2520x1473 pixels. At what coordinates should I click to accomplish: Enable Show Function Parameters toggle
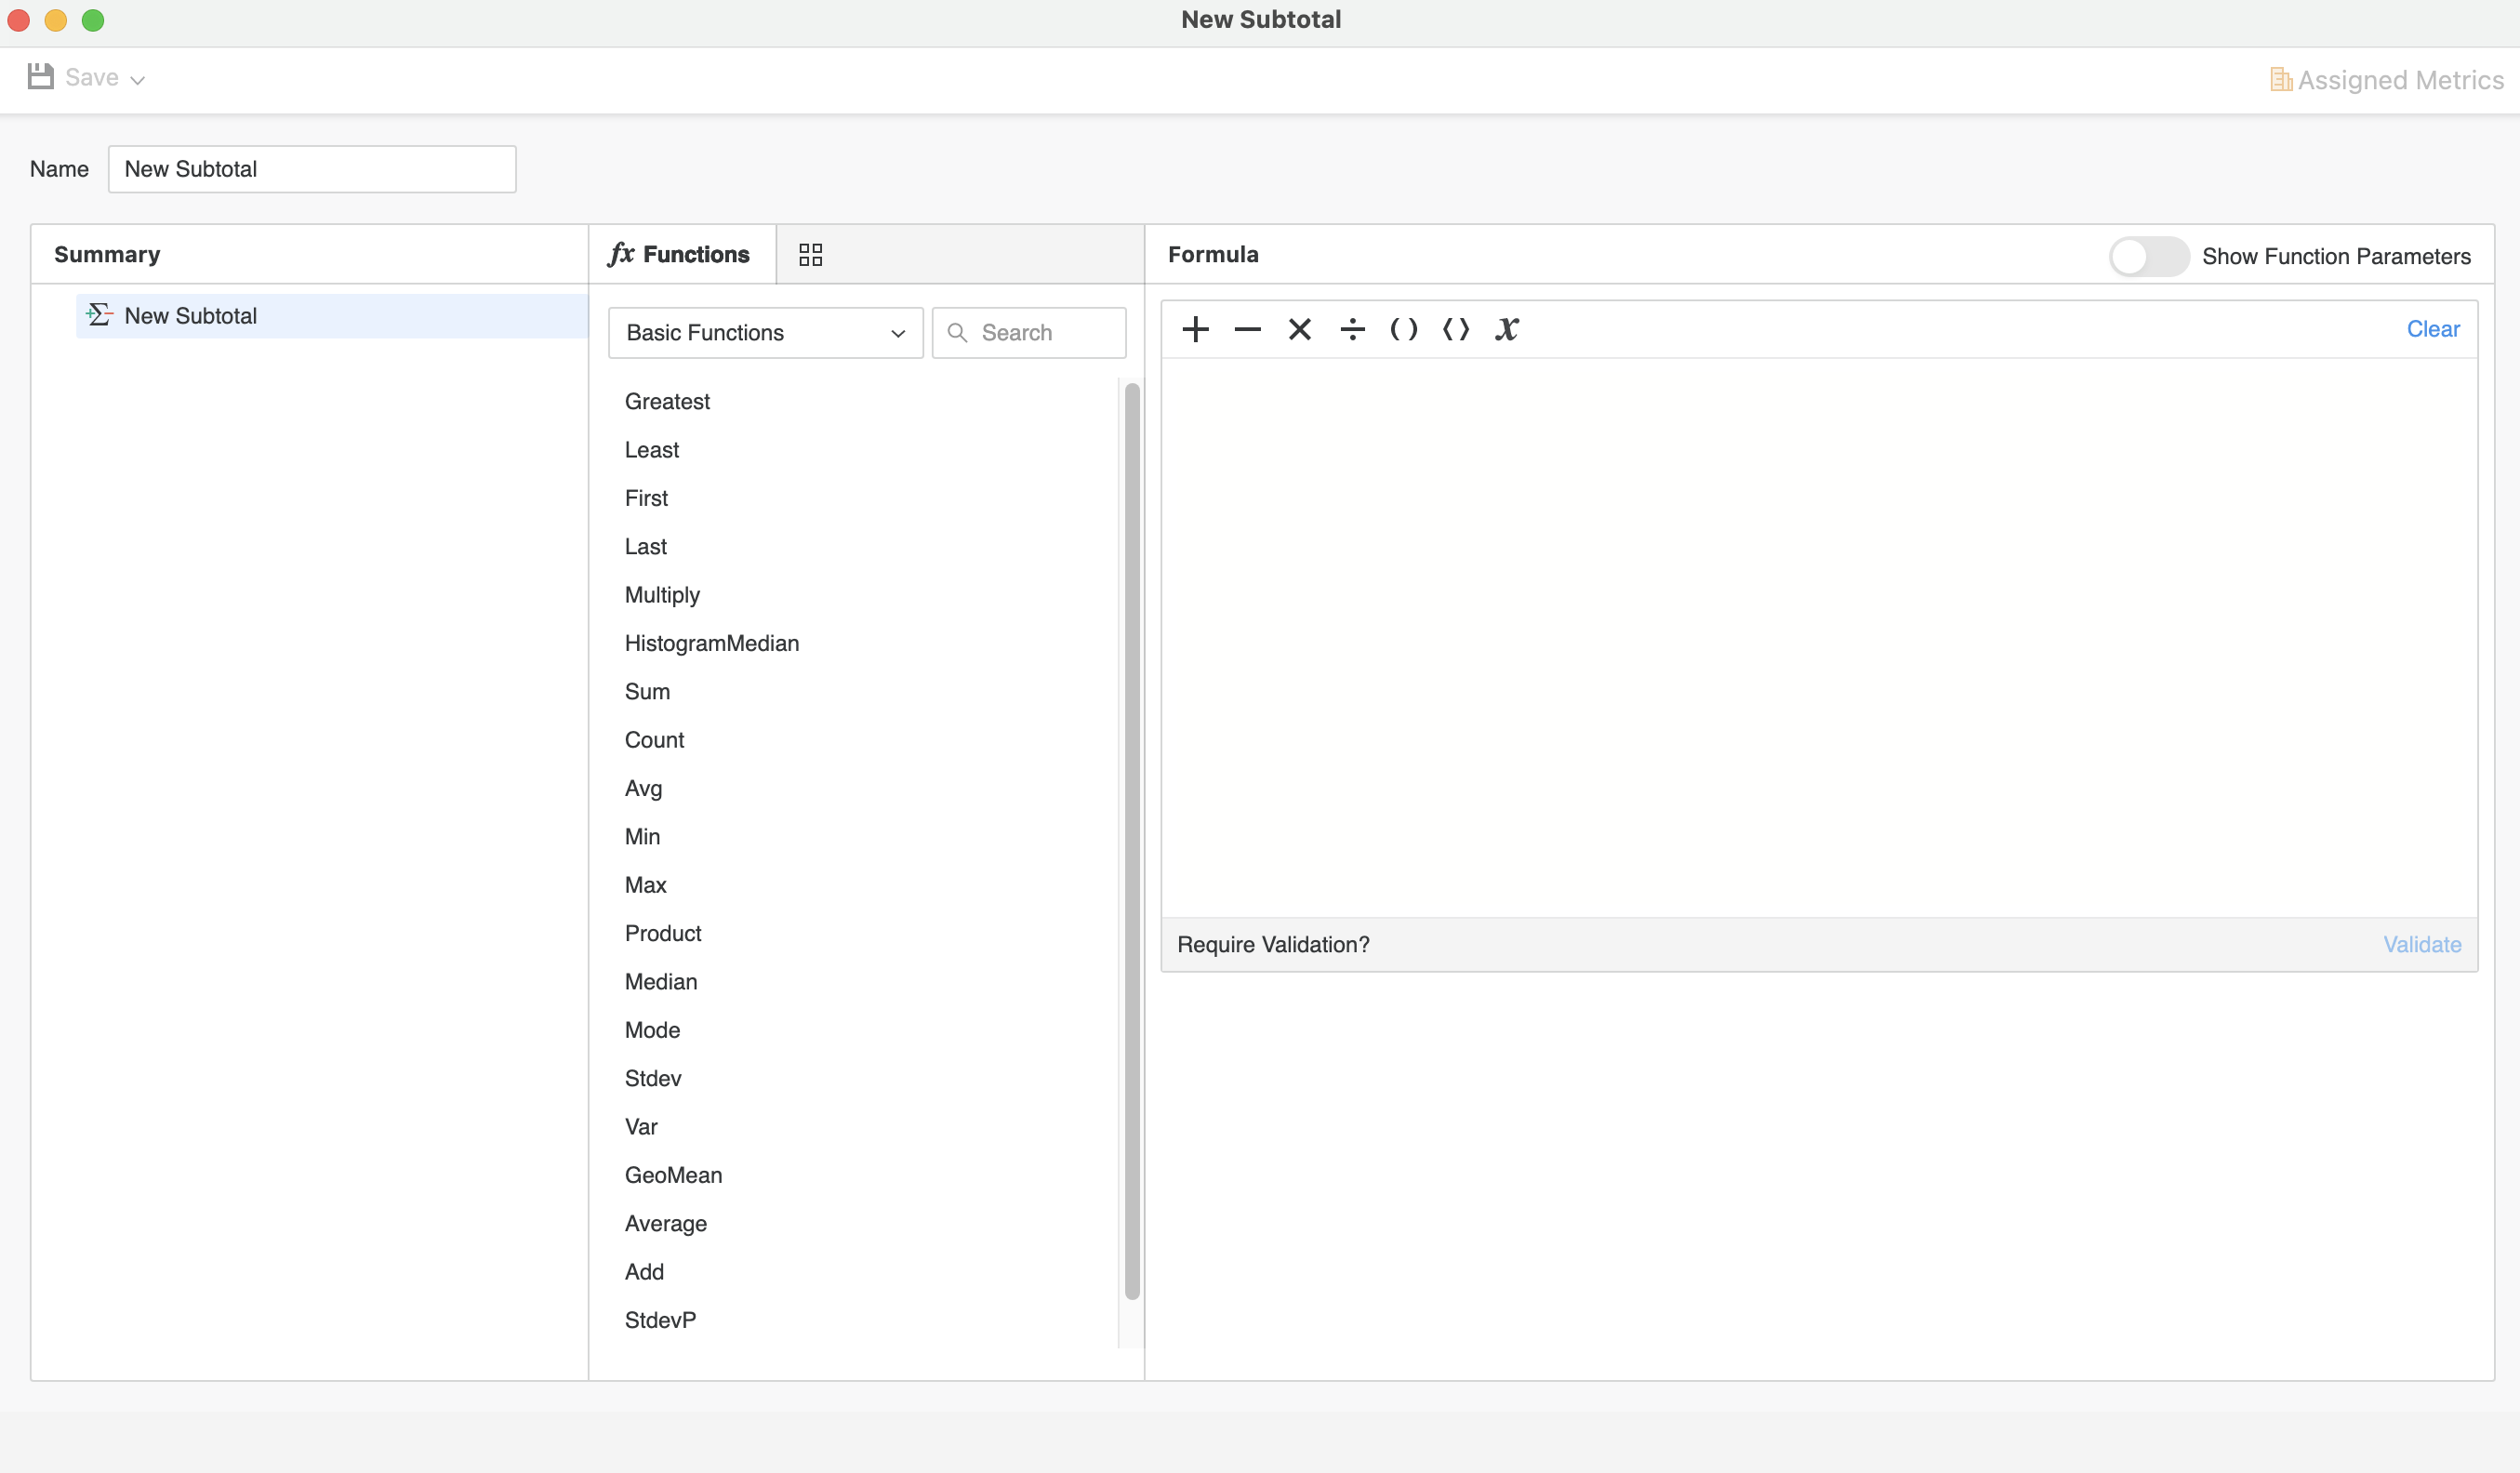[2148, 256]
